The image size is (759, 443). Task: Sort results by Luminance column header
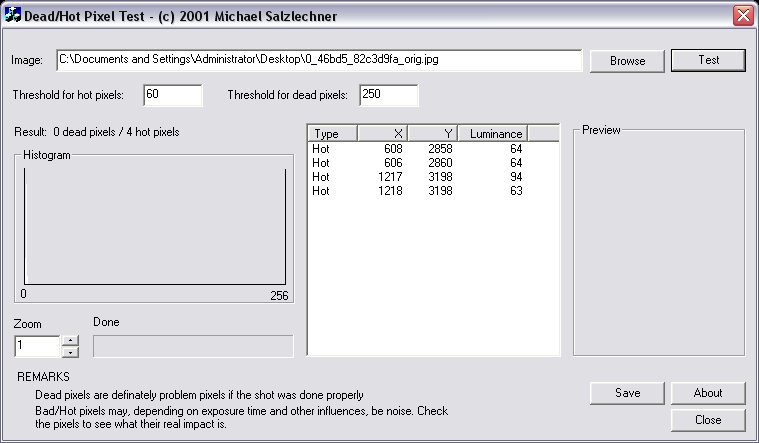pos(493,133)
